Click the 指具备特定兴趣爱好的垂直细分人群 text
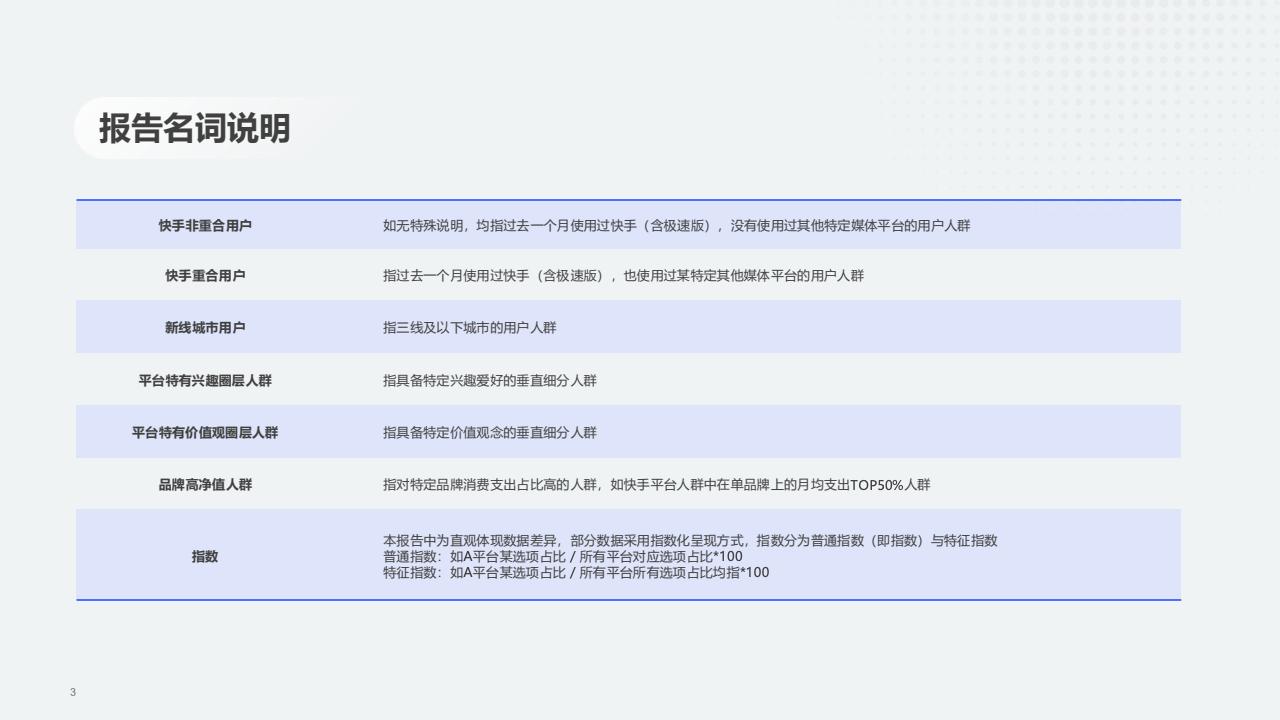Screen dimensions: 1280x720 (489, 381)
